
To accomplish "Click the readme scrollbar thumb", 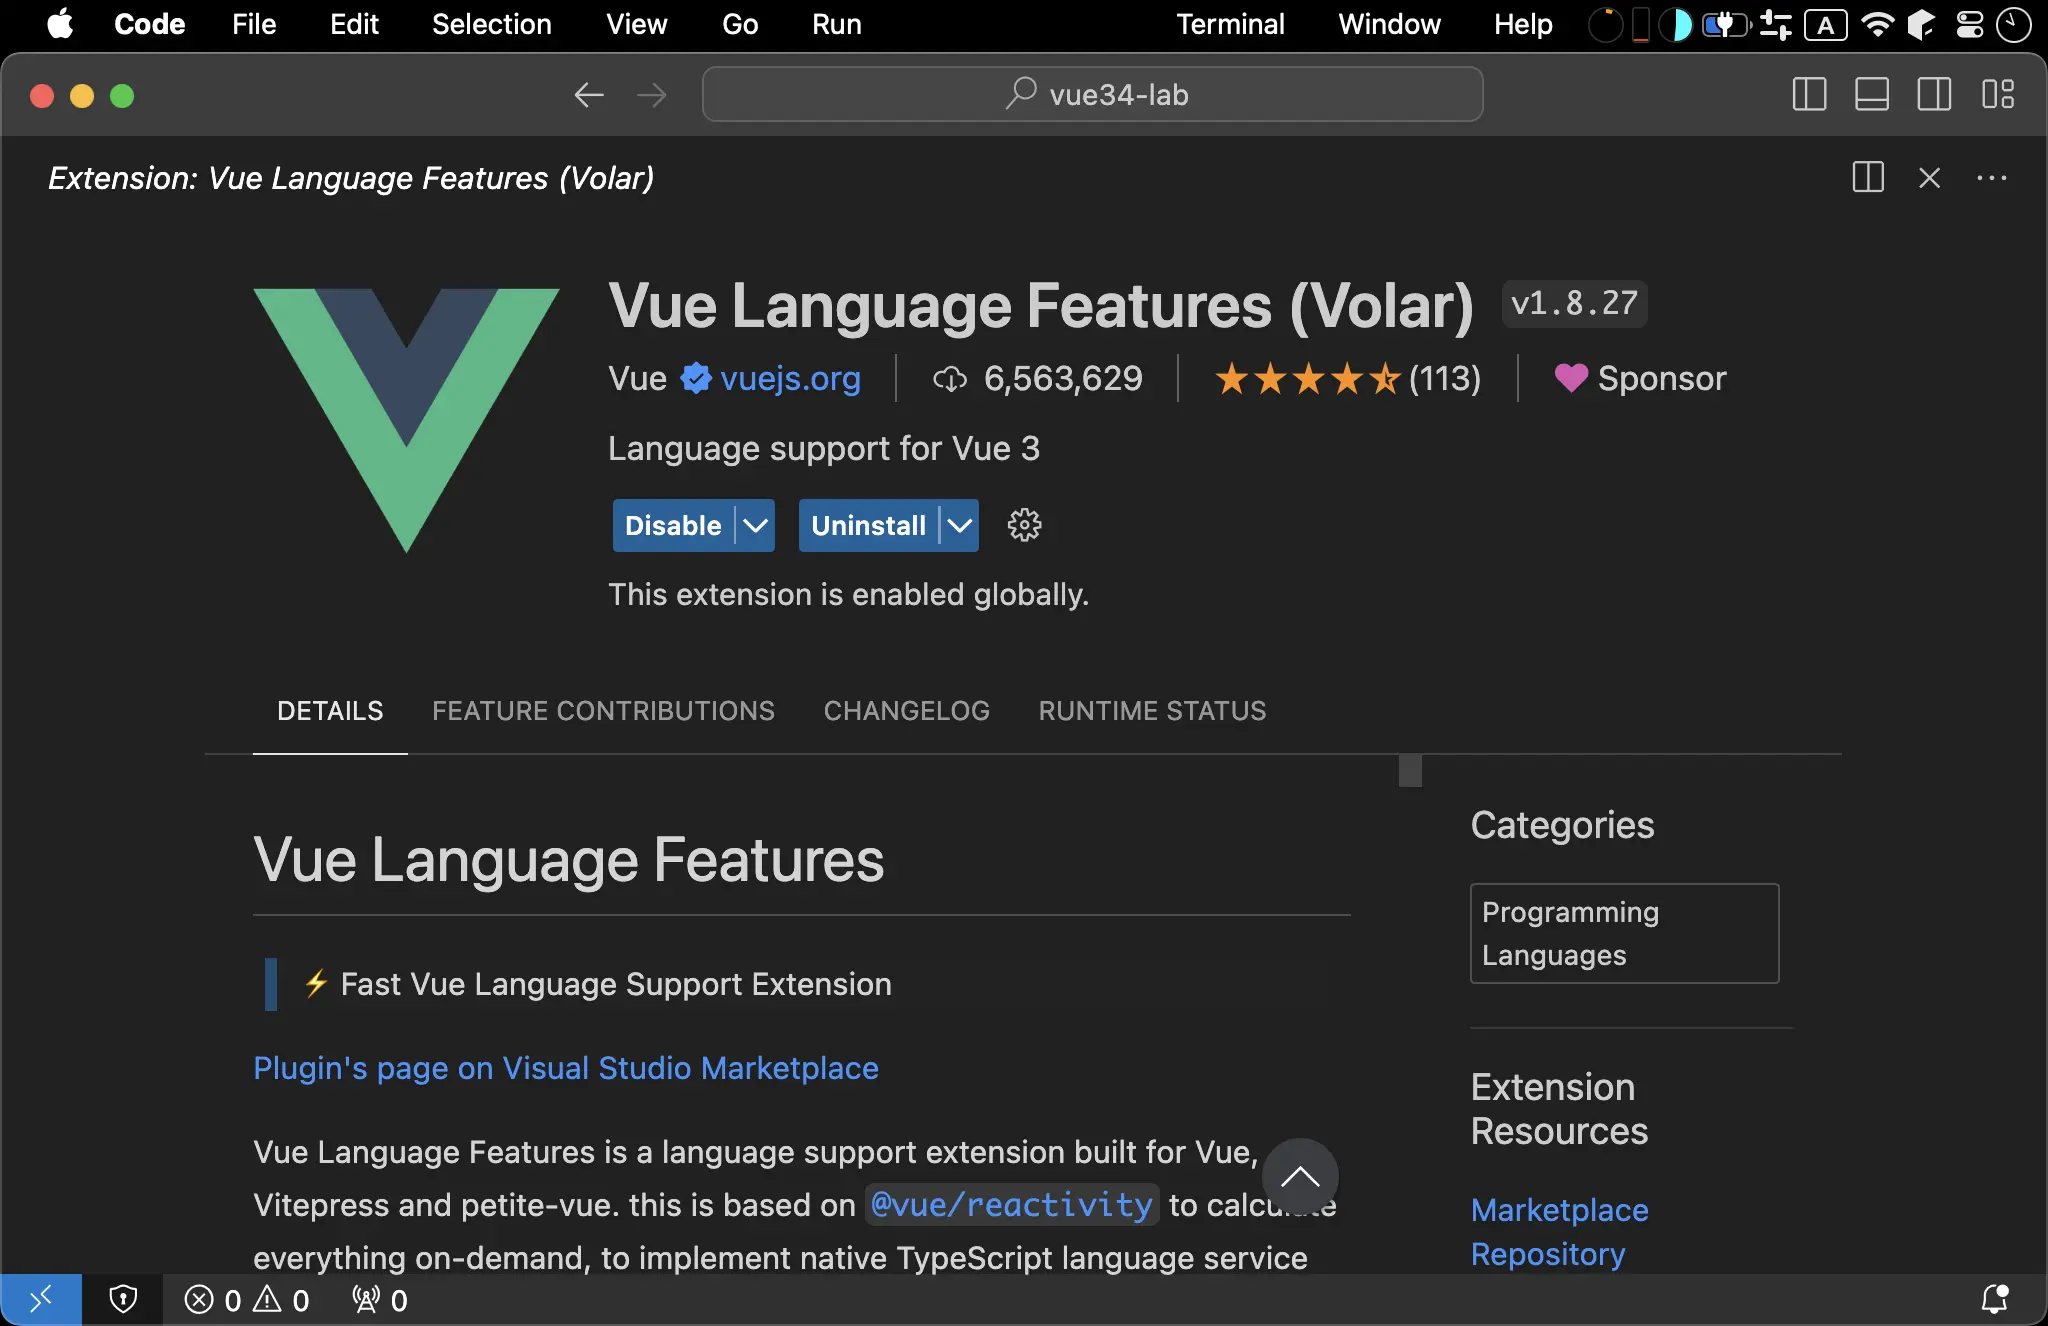I will [x=1410, y=771].
